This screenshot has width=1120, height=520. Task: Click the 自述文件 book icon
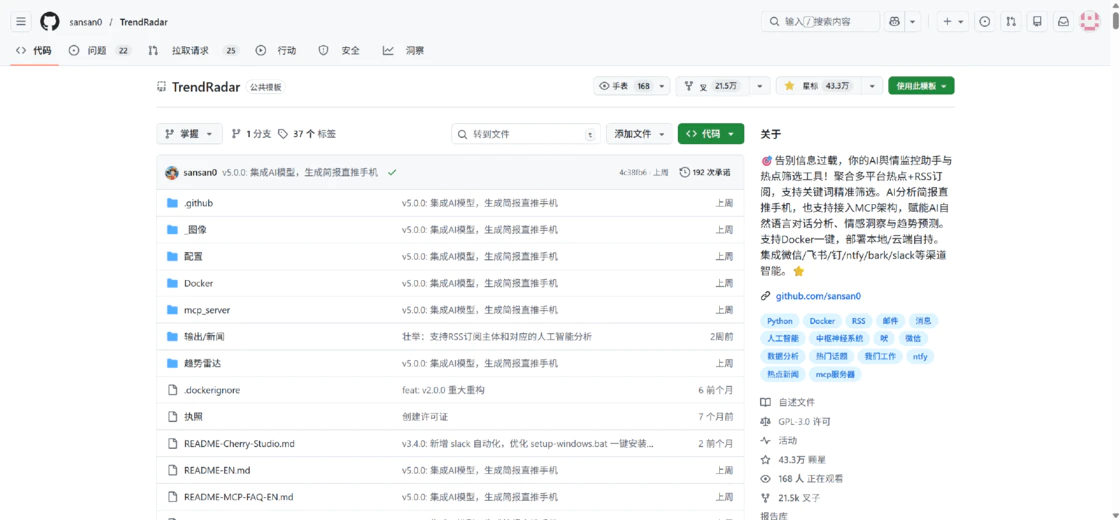coord(766,402)
